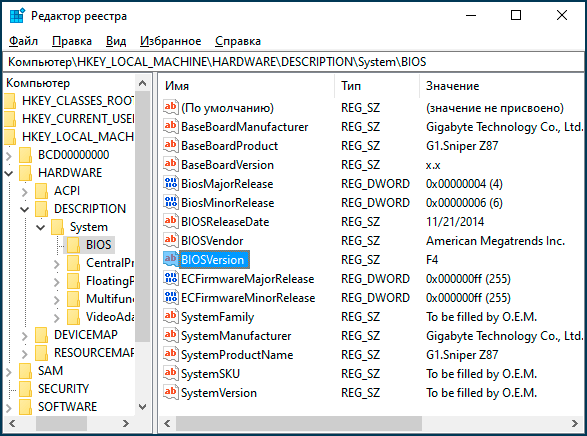Screen dimensions: 587x436
Task: Click the tree pane horizontal scroll right arrow
Action: [x=126, y=423]
